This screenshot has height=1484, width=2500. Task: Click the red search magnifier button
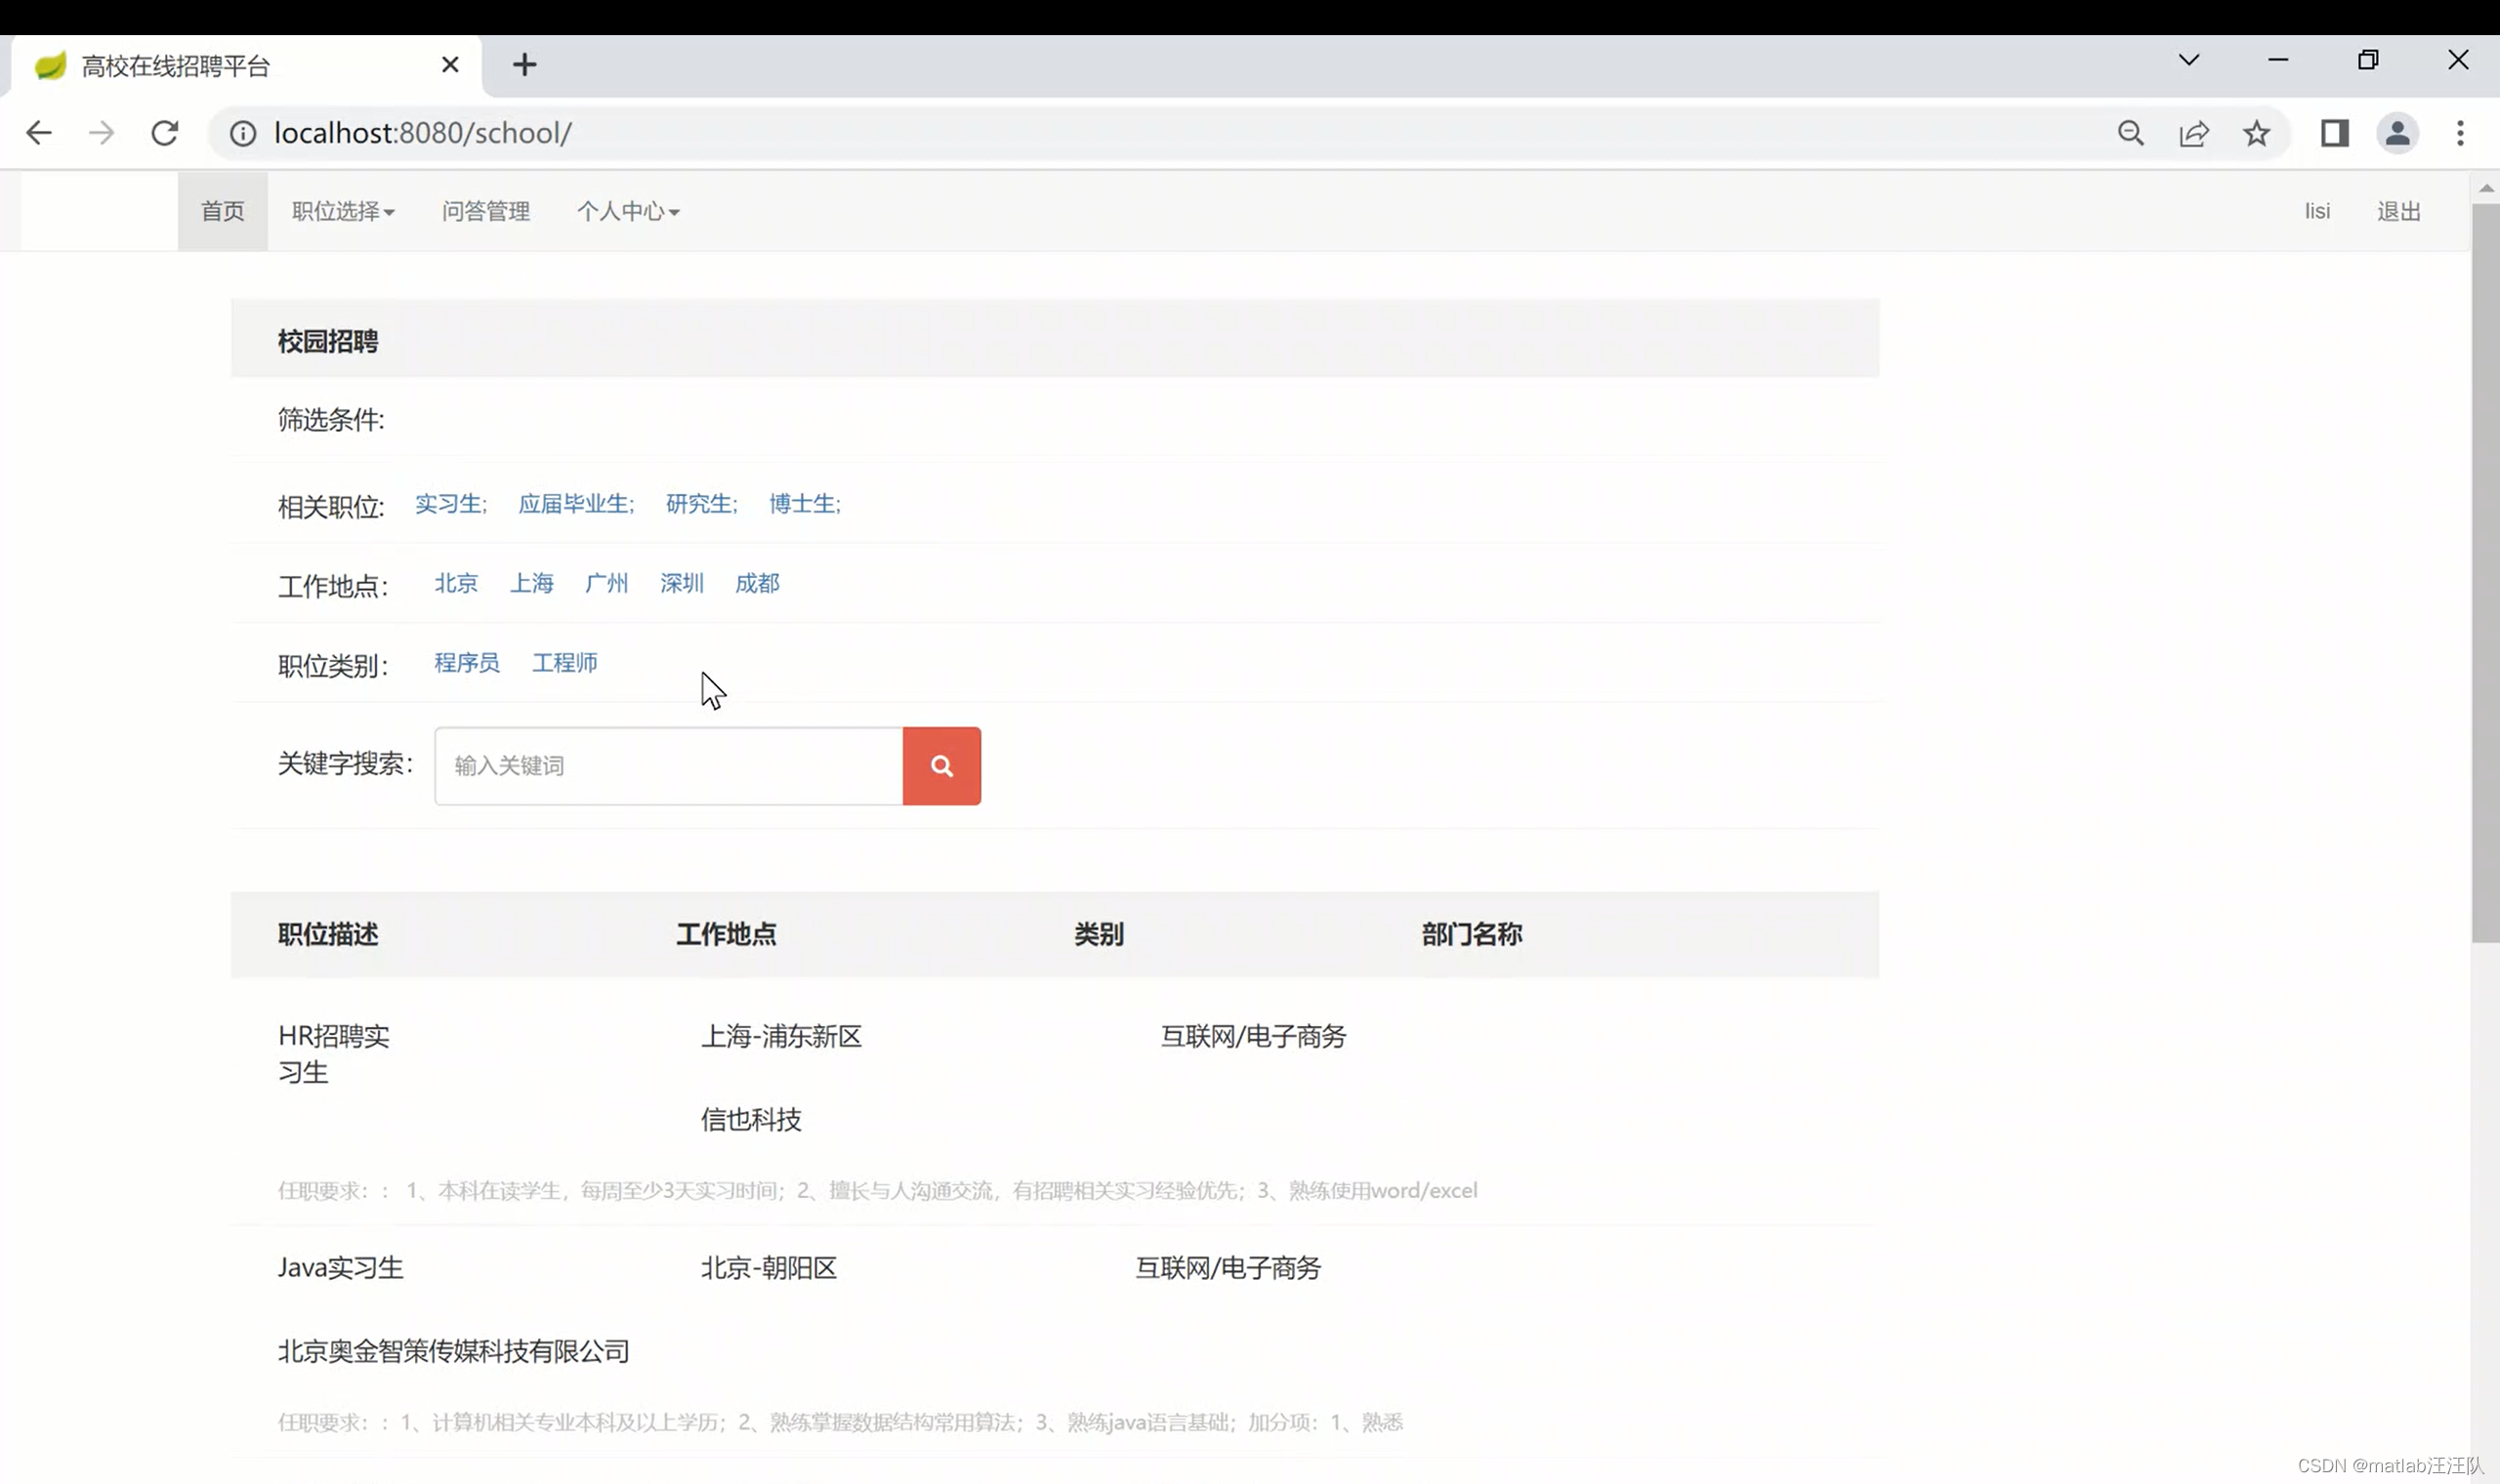[x=941, y=766]
